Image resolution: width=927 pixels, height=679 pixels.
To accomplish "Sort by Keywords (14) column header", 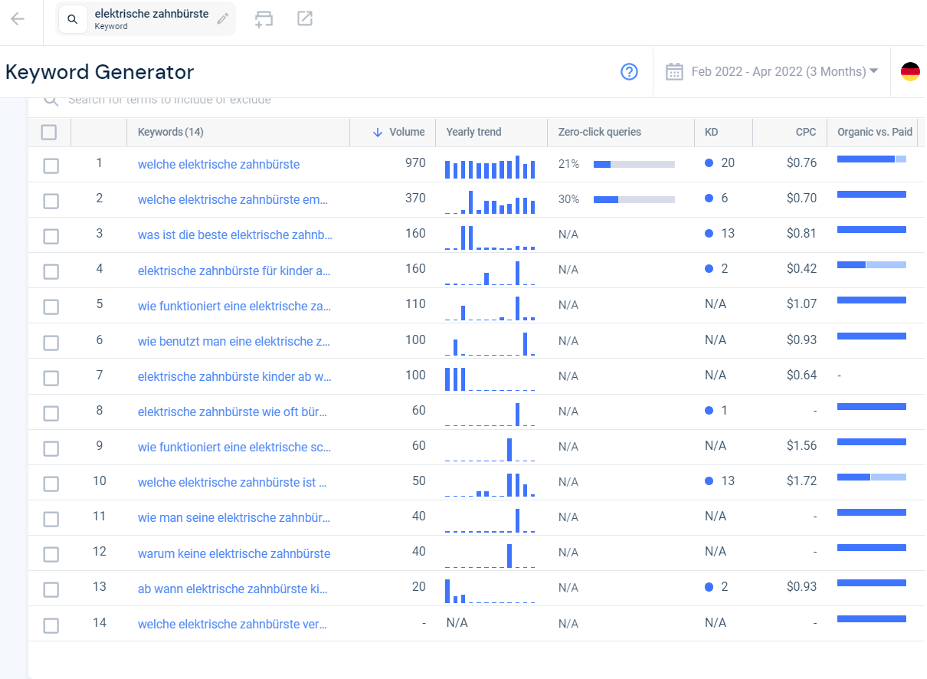I will coord(170,132).
